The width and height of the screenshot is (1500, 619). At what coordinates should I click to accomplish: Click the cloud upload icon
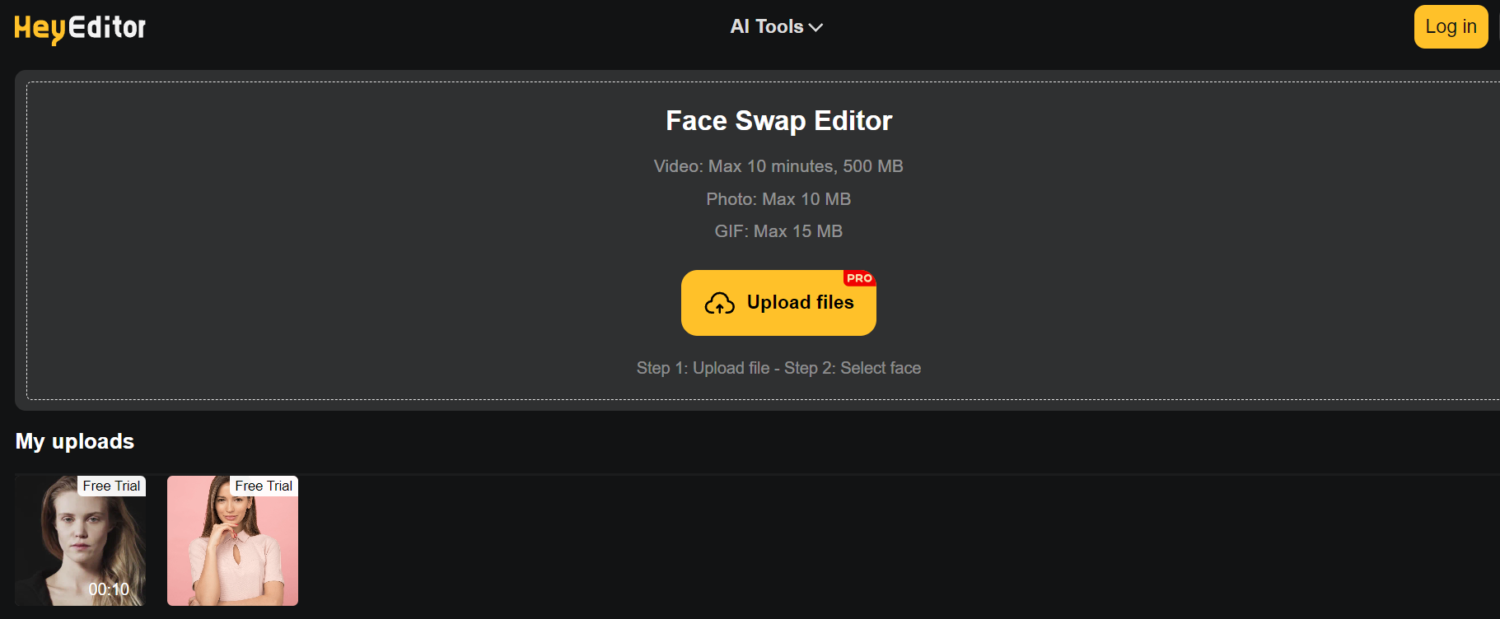tap(720, 303)
